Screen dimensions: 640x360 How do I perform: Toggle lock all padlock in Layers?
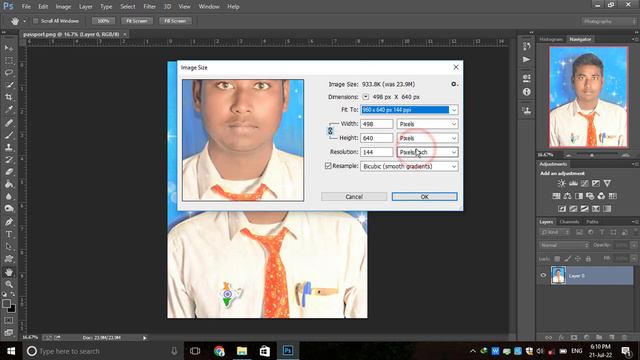point(588,259)
